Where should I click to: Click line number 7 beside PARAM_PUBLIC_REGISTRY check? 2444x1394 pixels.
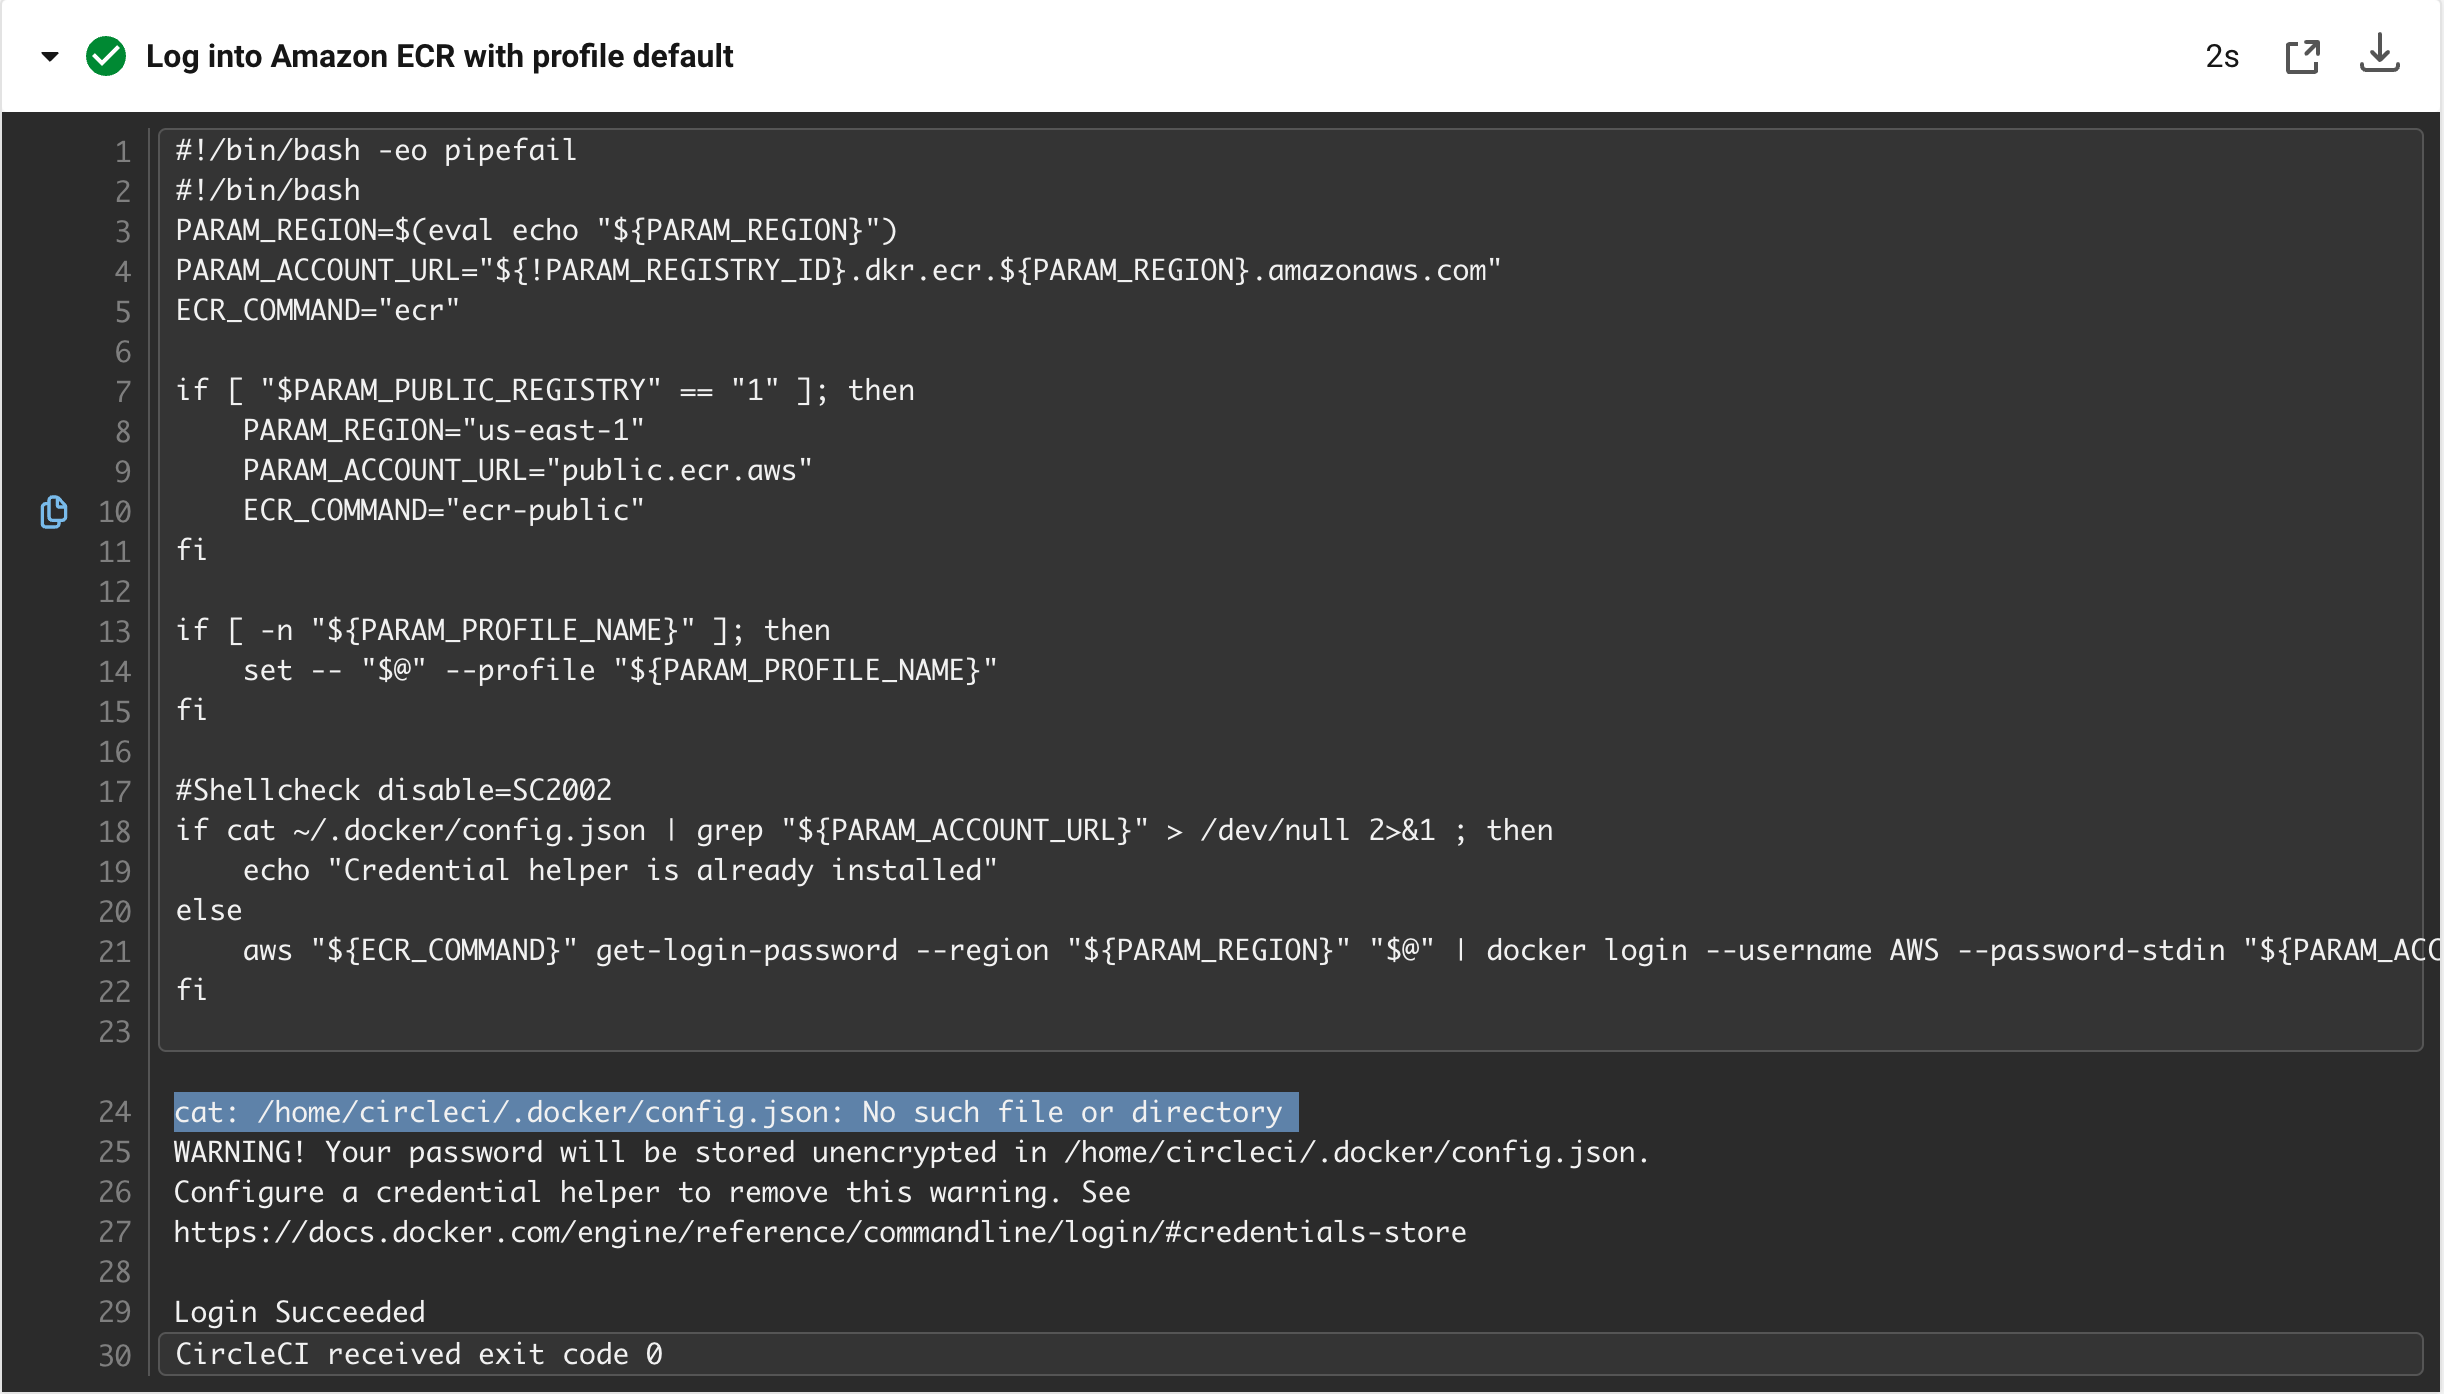pyautogui.click(x=122, y=391)
